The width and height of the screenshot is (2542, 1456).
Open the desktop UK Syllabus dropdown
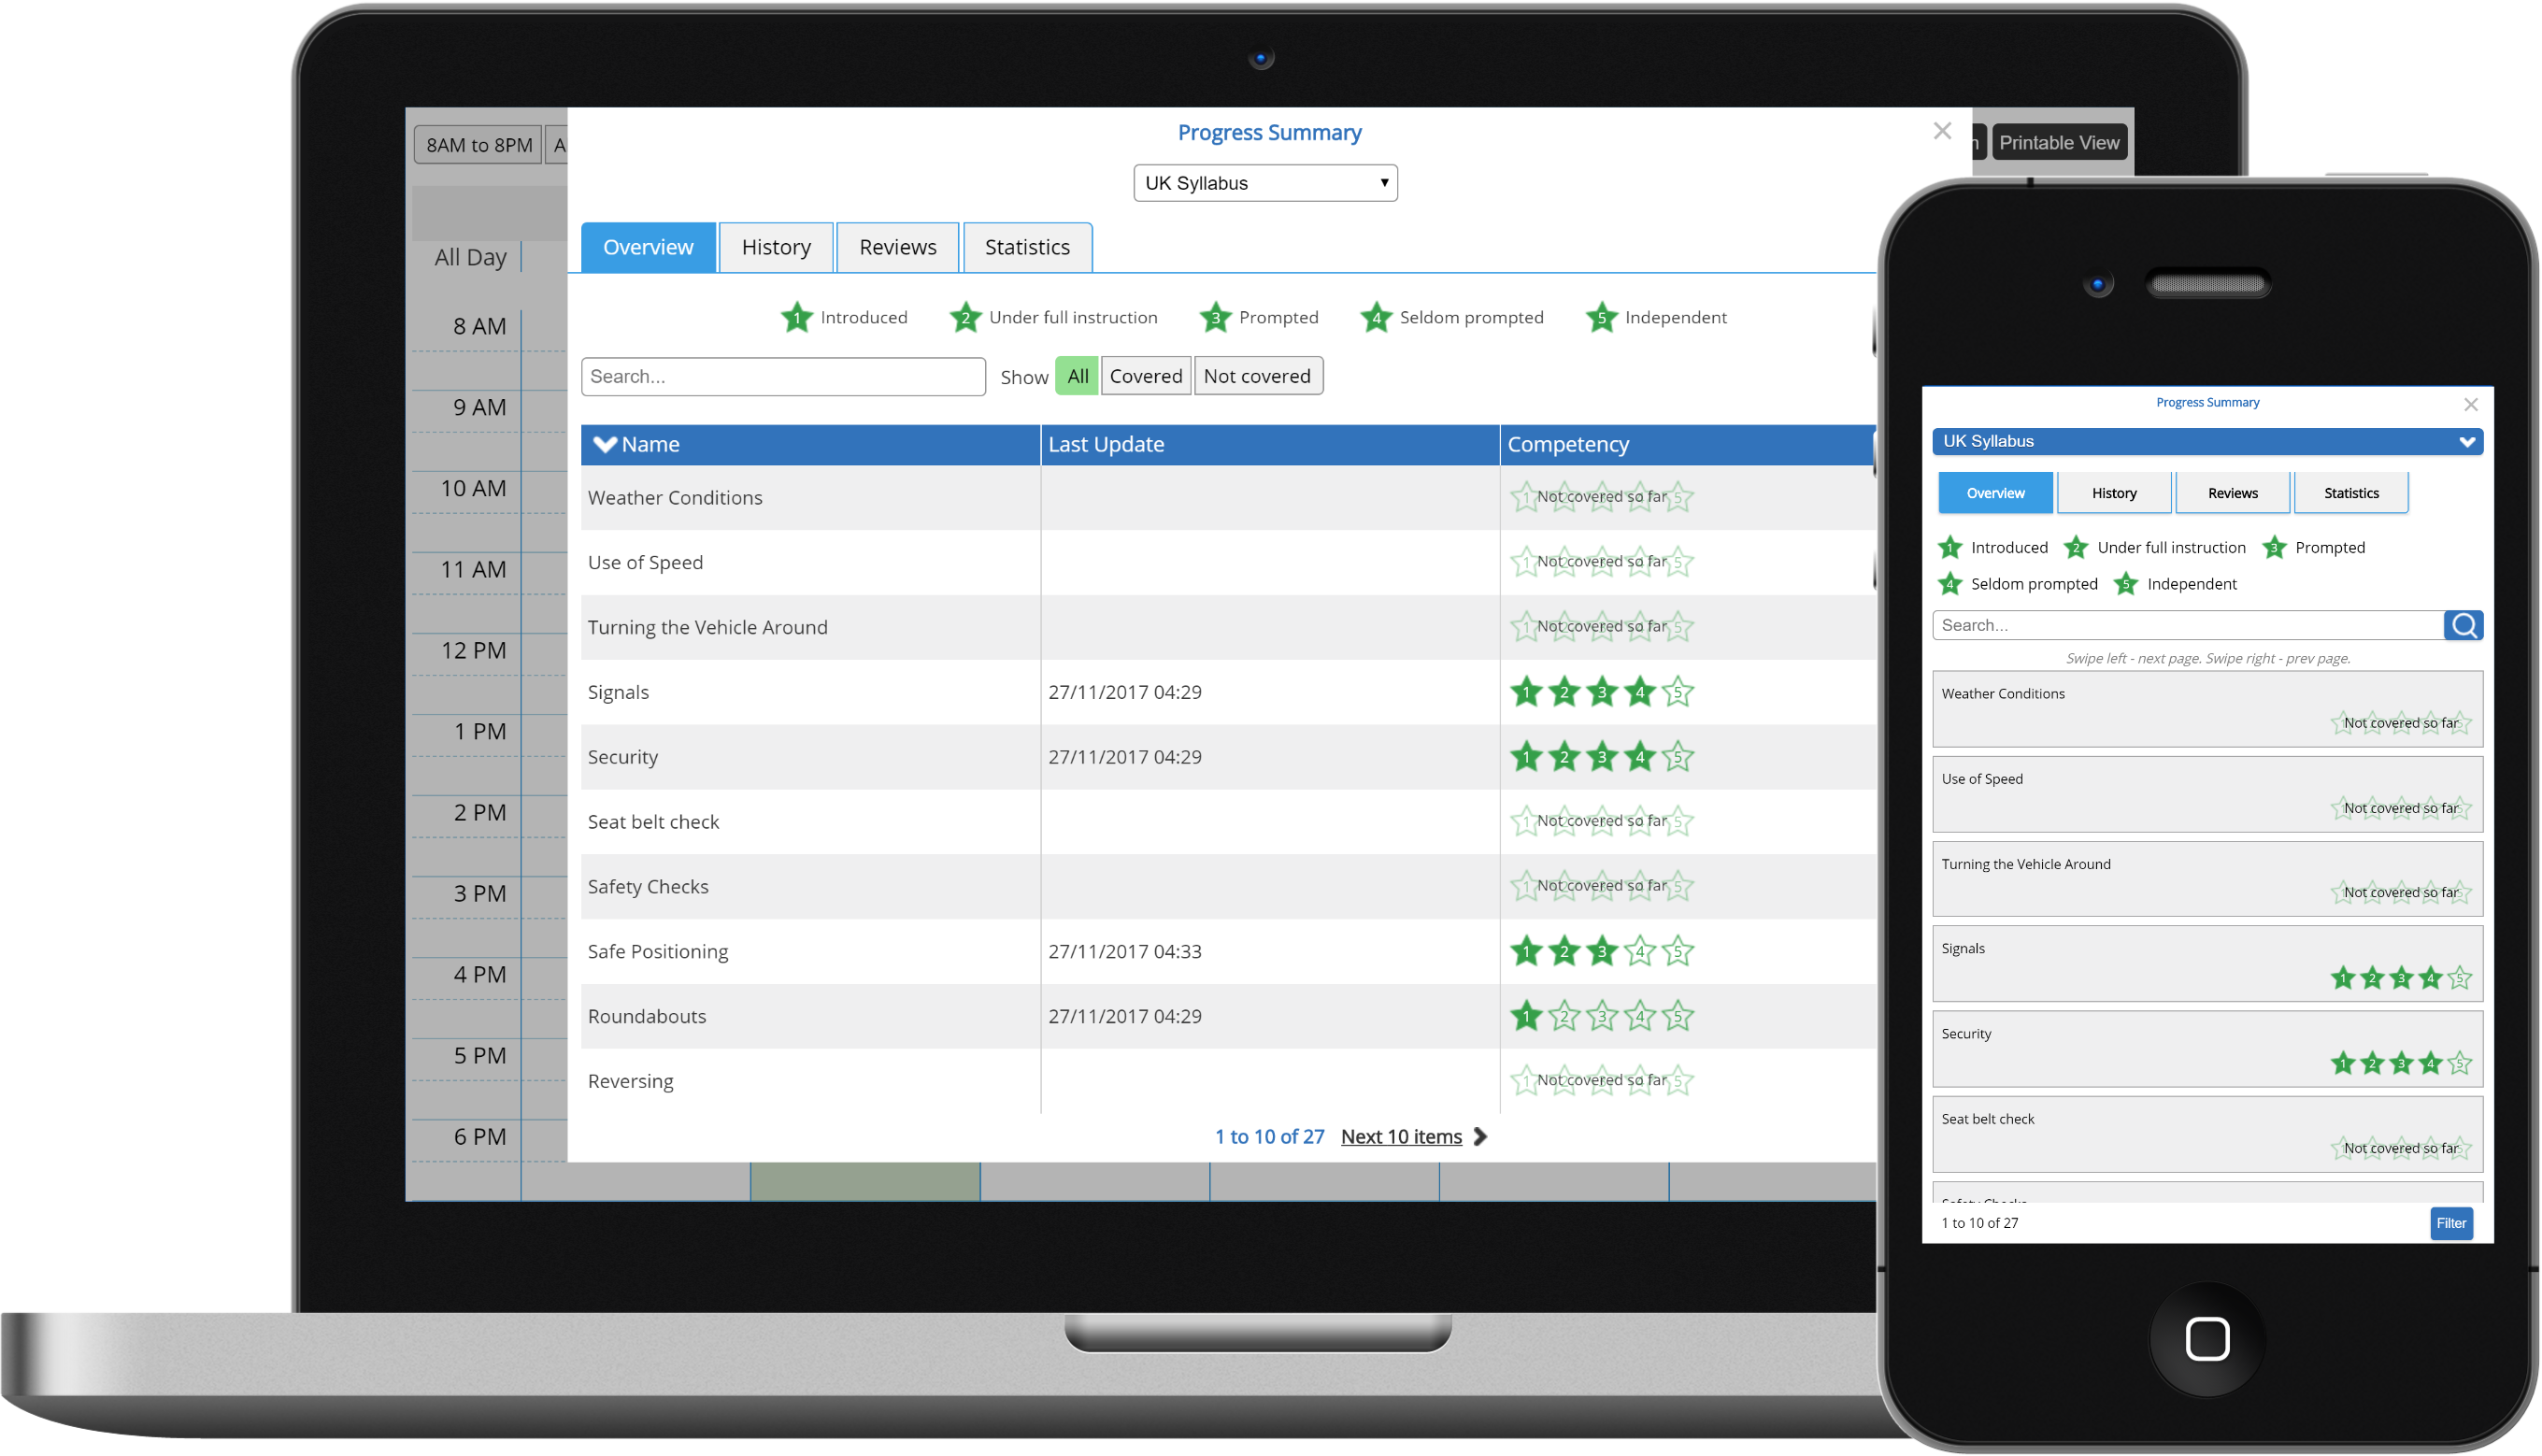click(1265, 183)
